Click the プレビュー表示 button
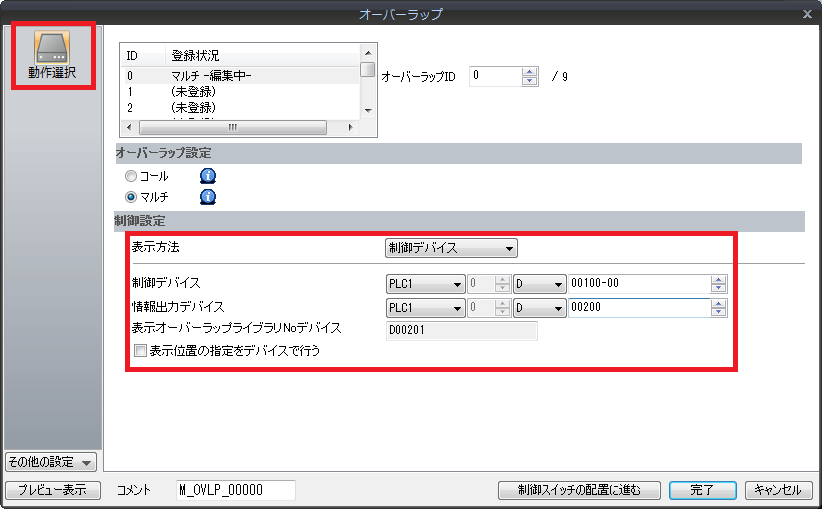822x509 pixels. pyautogui.click(x=52, y=490)
